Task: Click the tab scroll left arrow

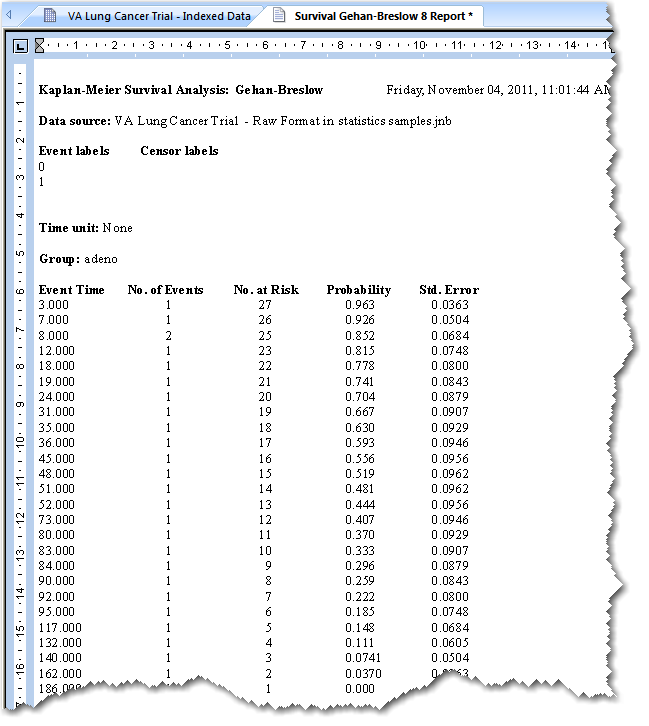Action: coord(8,16)
